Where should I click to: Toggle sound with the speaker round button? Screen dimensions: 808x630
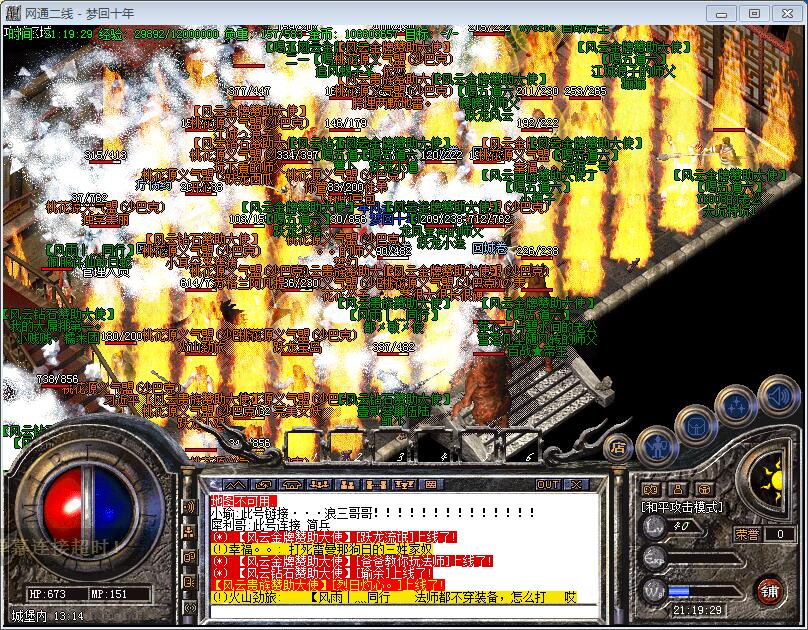click(x=778, y=396)
